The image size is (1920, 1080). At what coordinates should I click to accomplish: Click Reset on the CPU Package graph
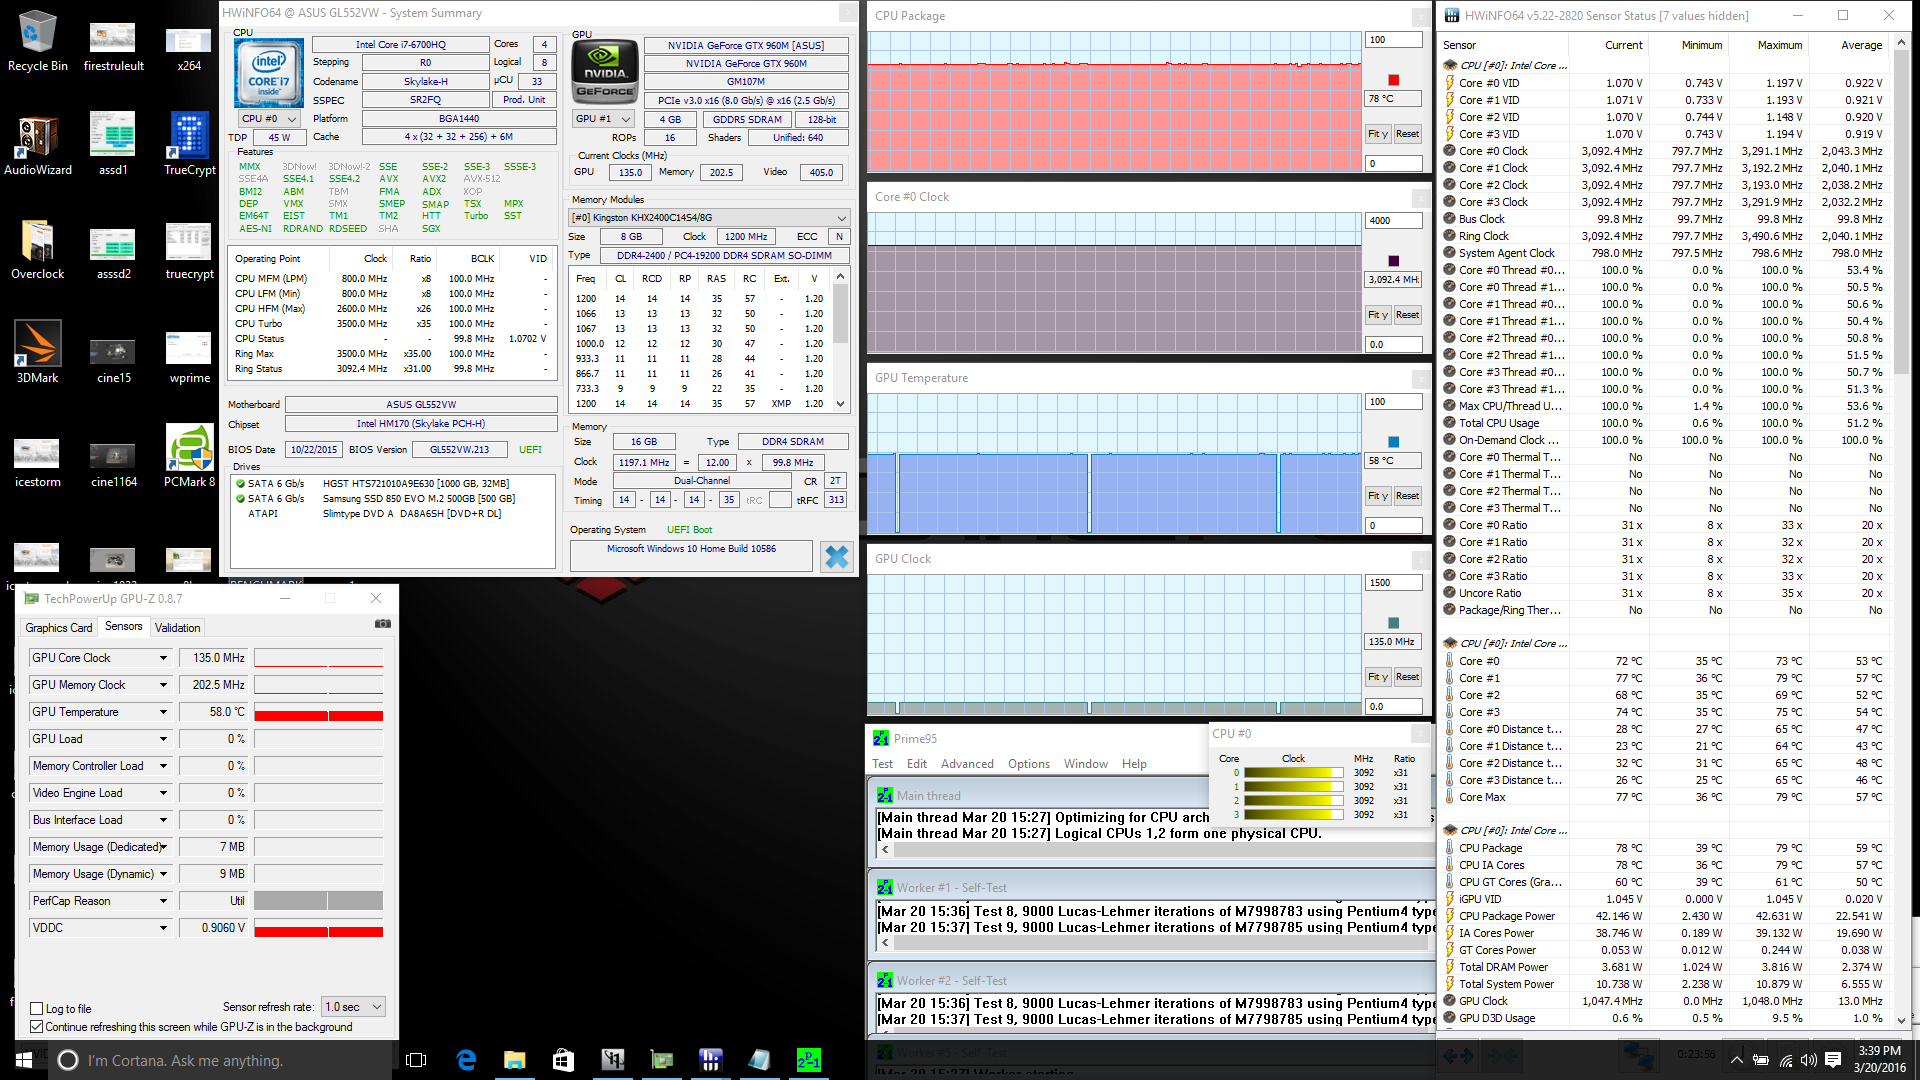point(1407,134)
